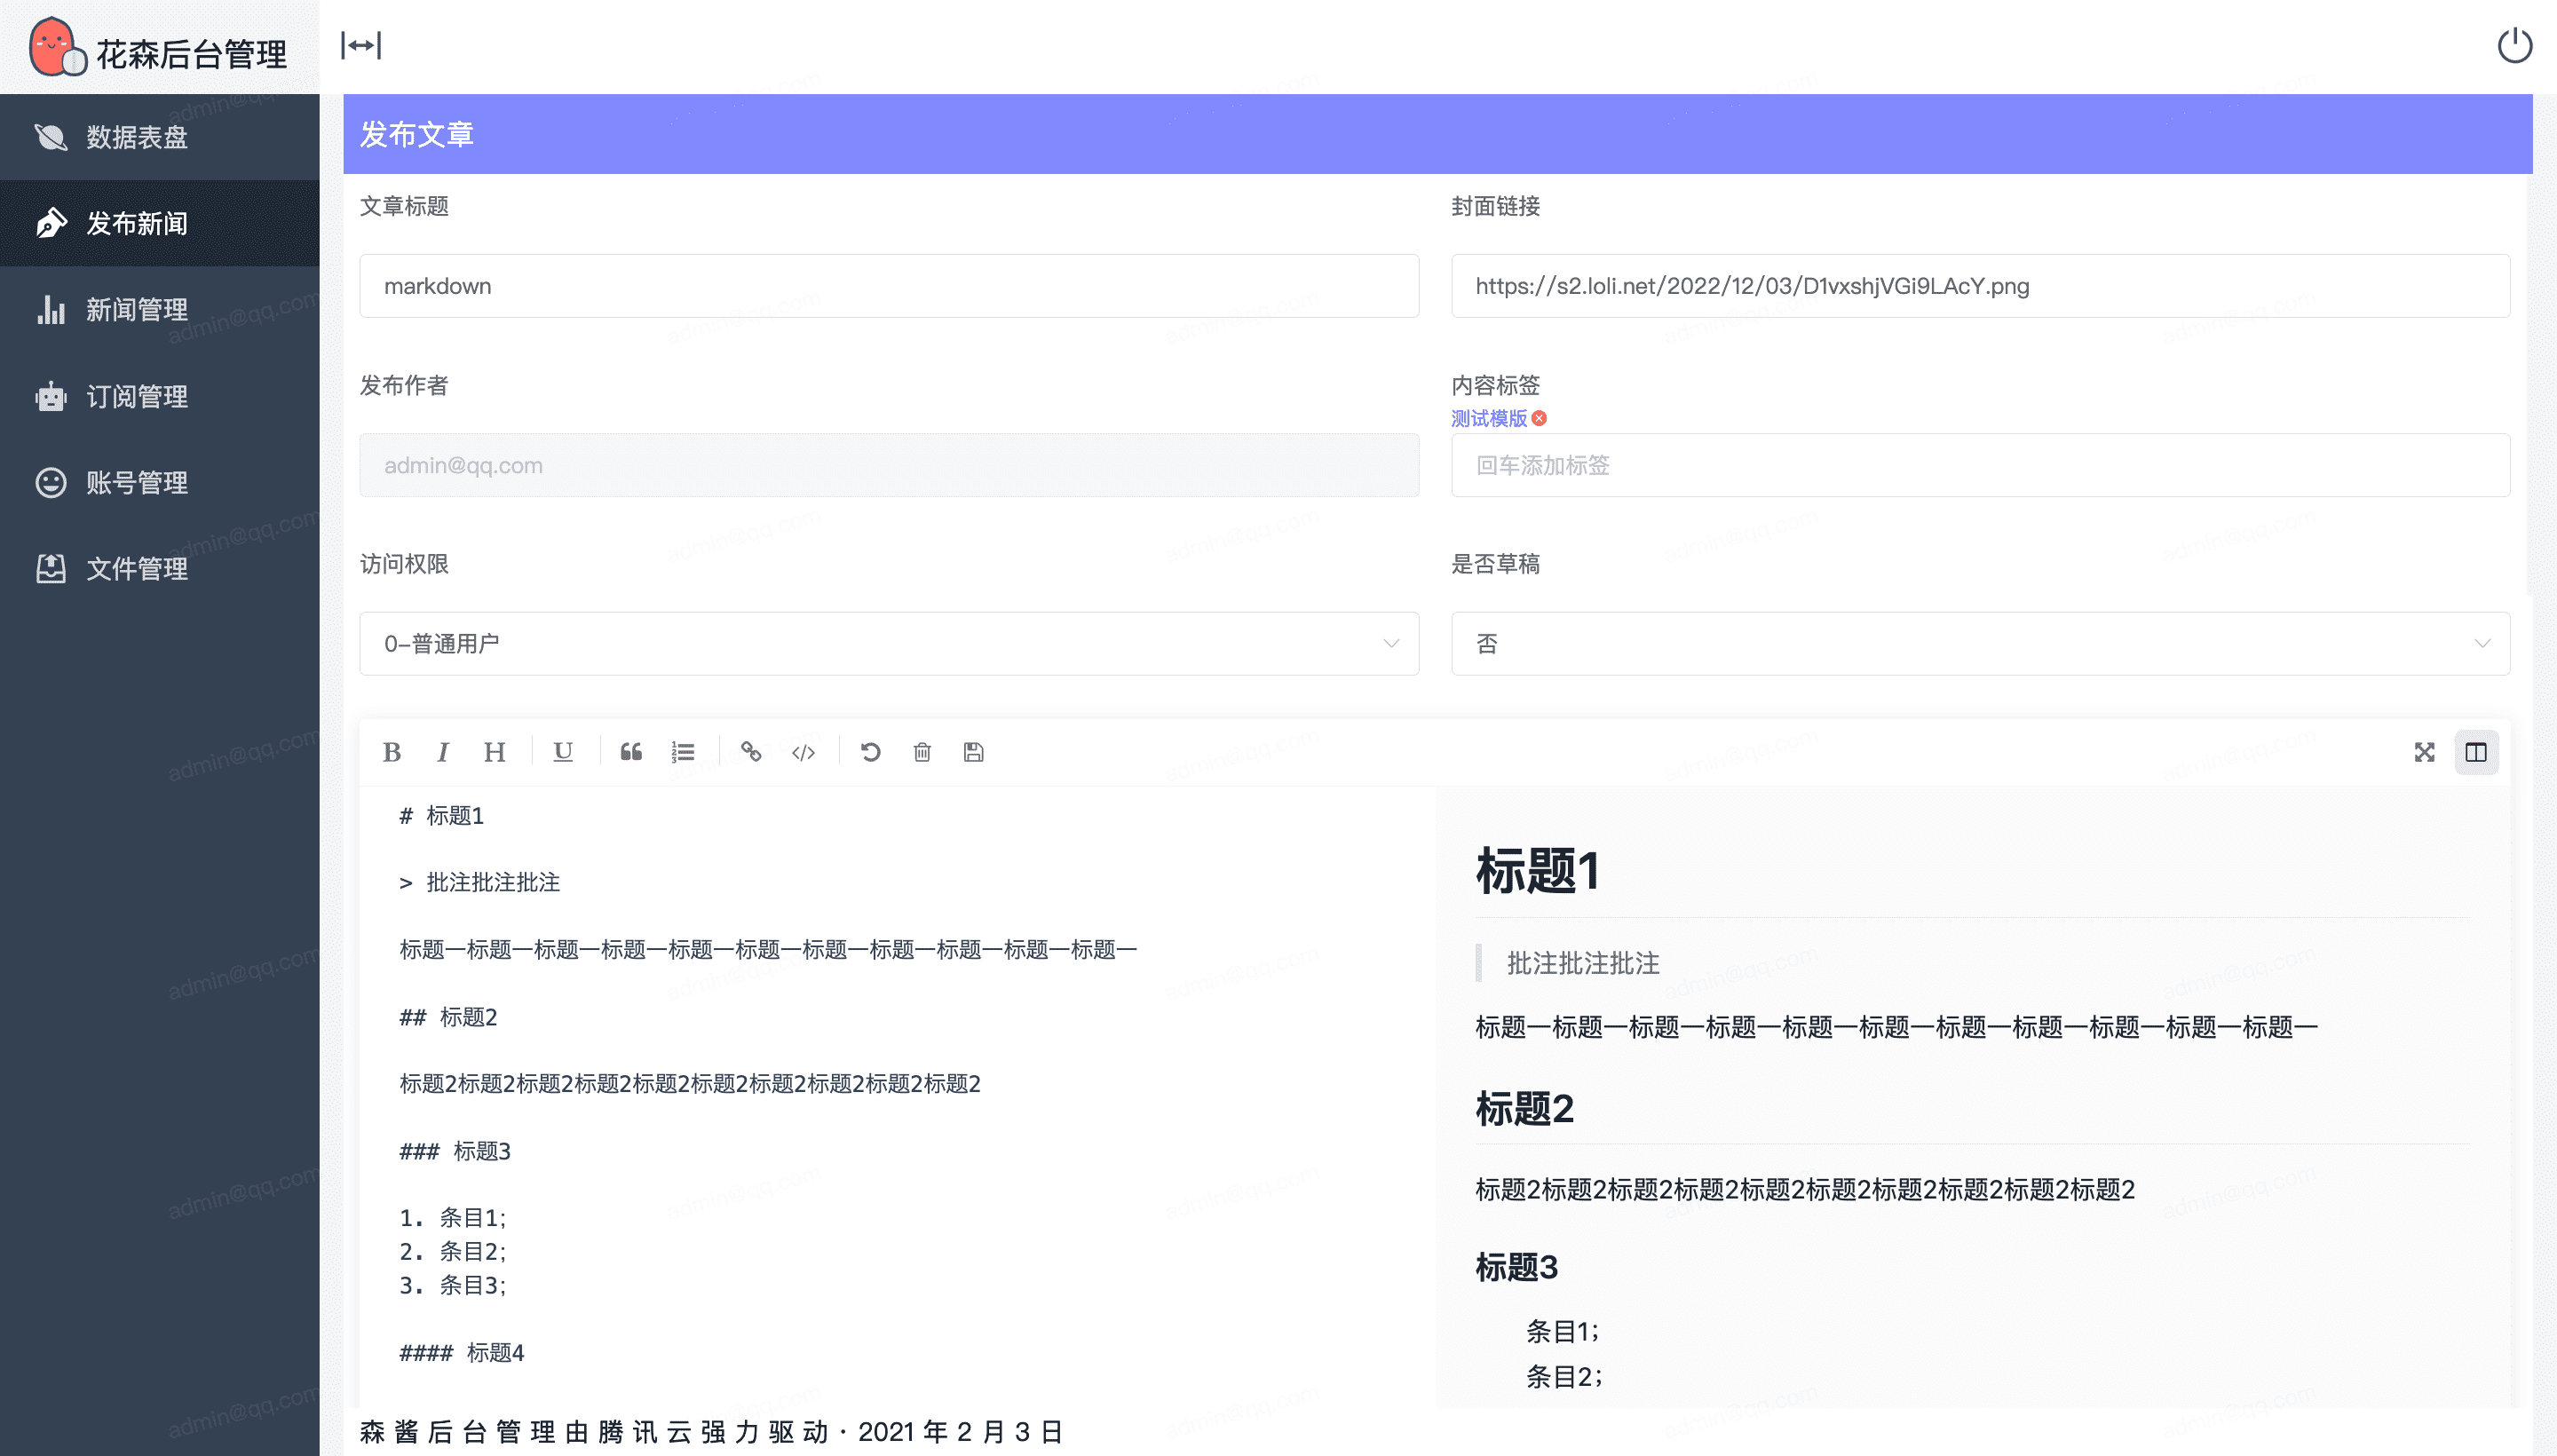
Task: Apply italic formatting in editor toolbar
Action: click(443, 752)
